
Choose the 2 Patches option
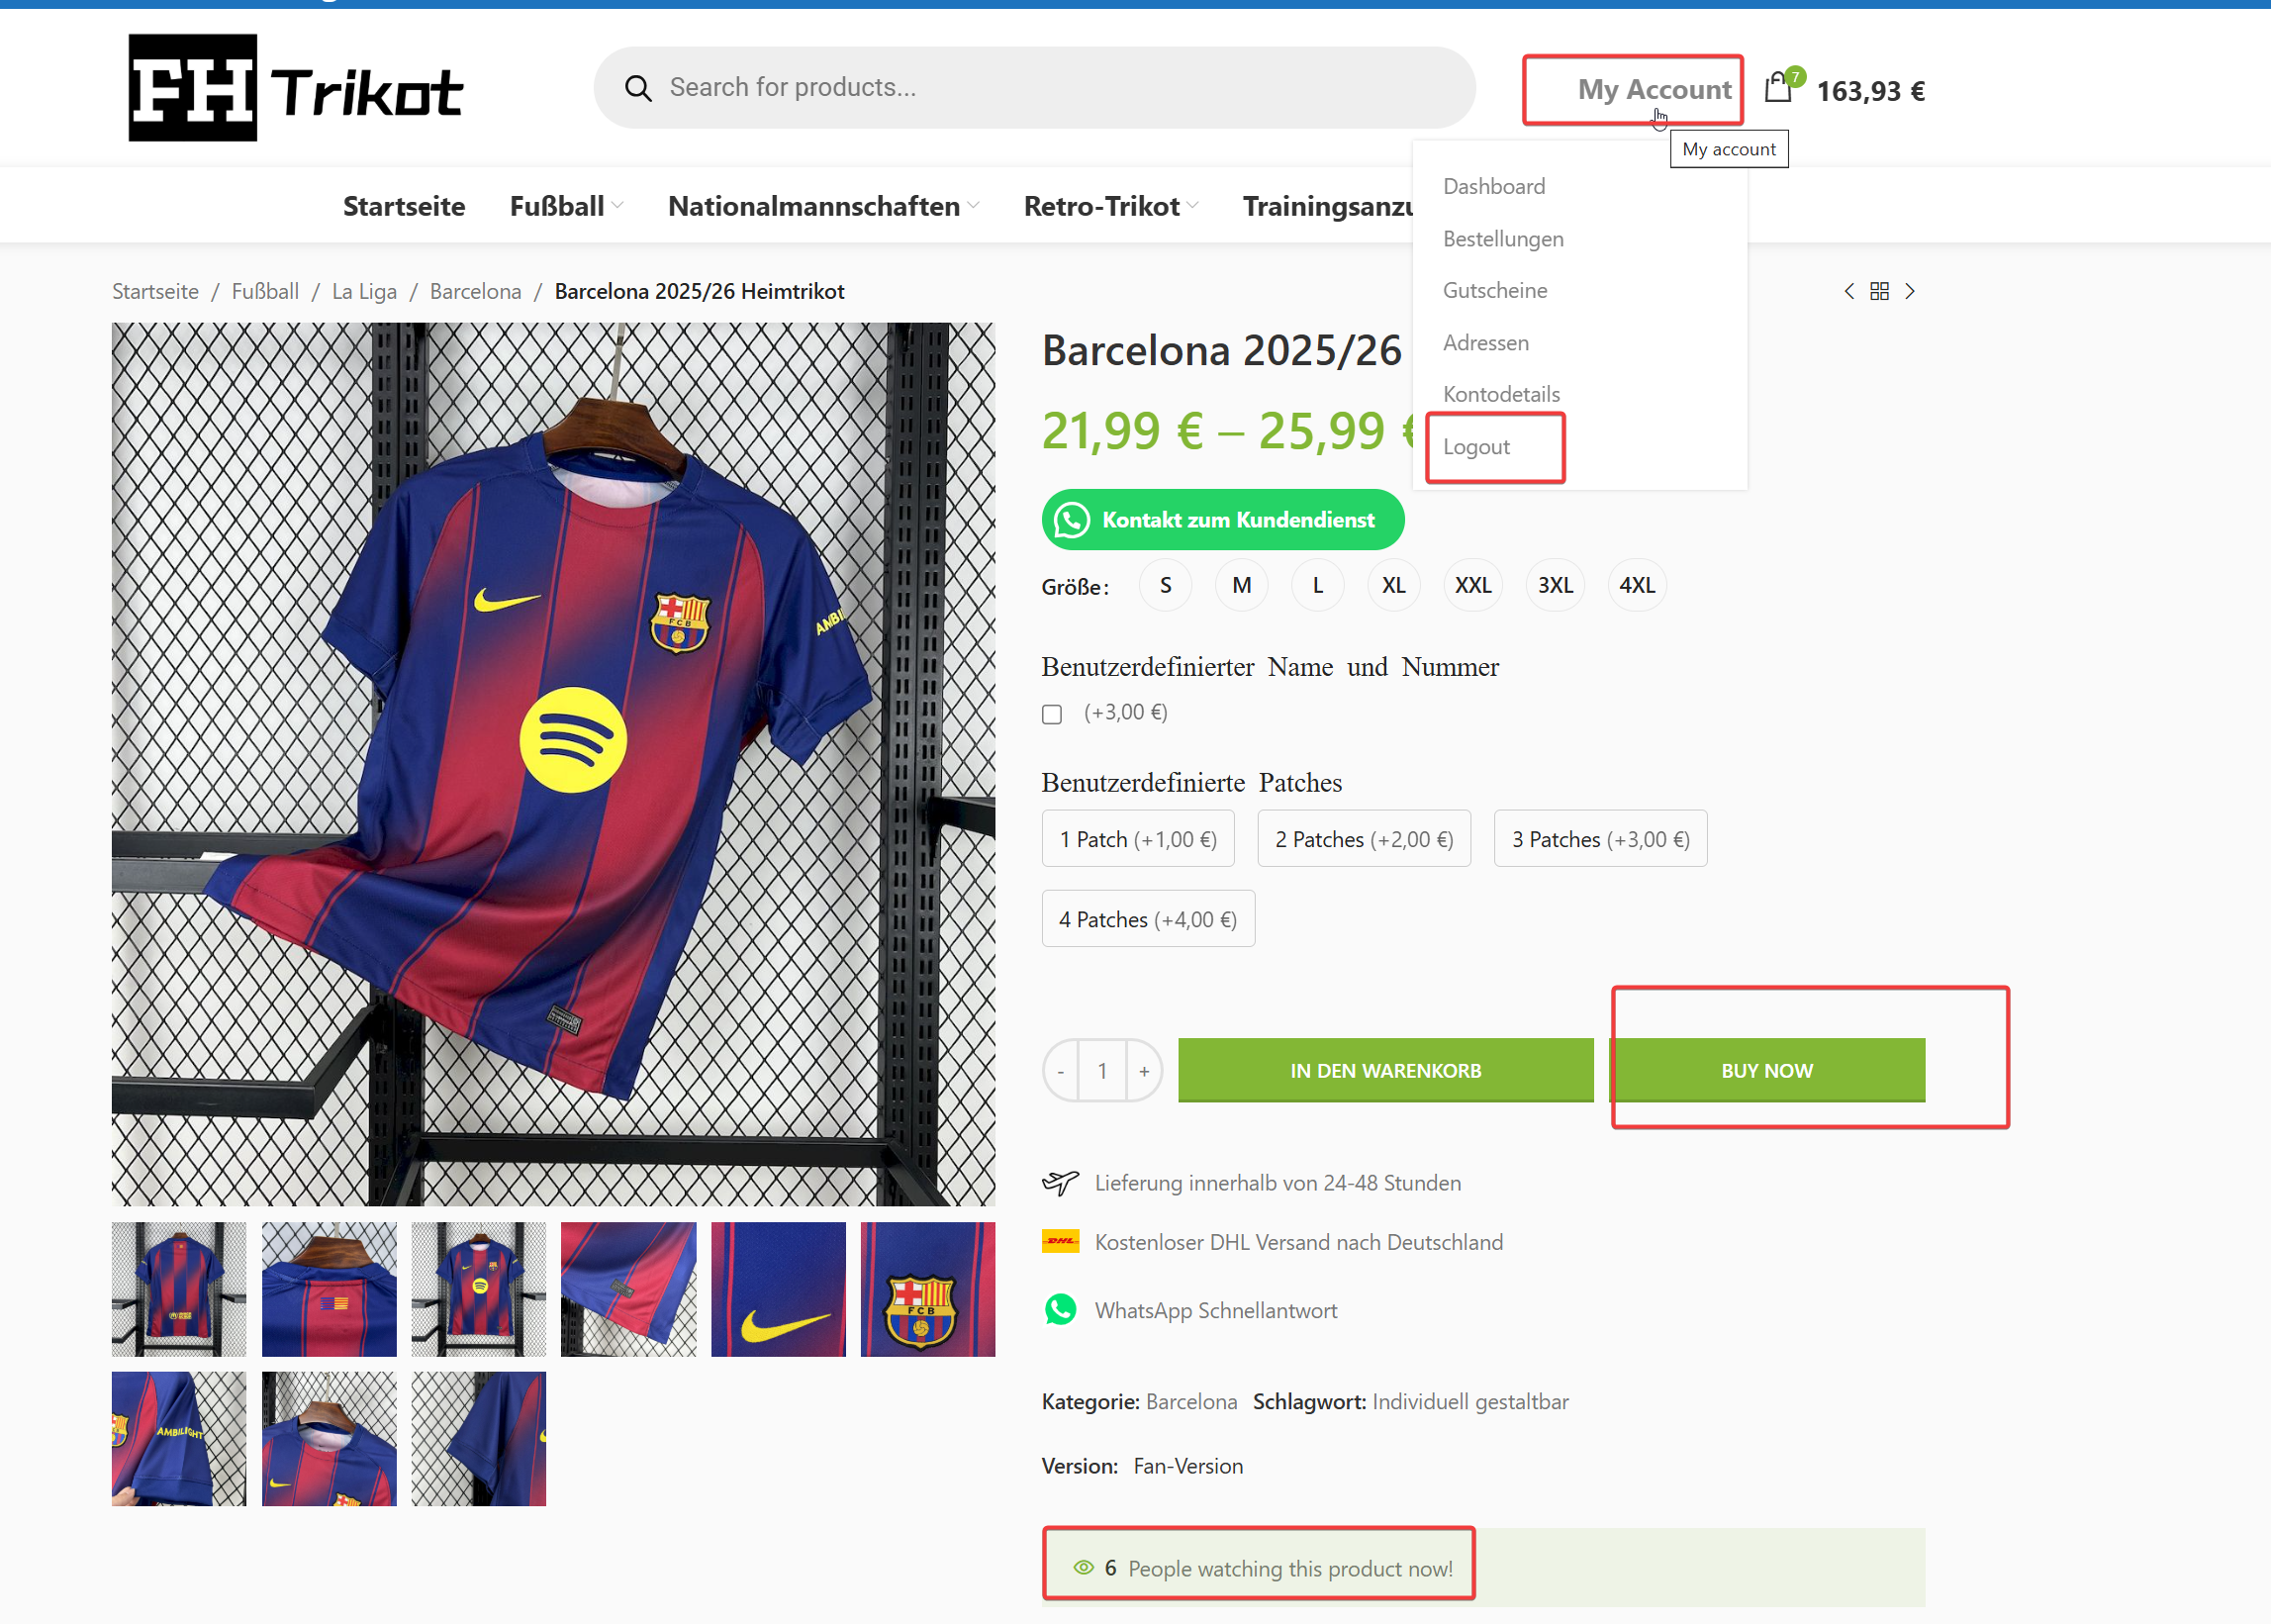point(1363,838)
